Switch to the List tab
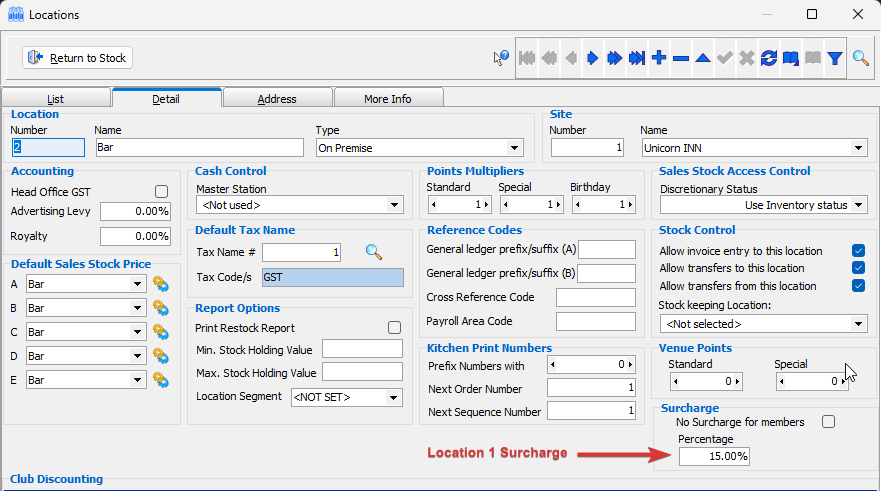The width and height of the screenshot is (881, 491). pyautogui.click(x=56, y=99)
